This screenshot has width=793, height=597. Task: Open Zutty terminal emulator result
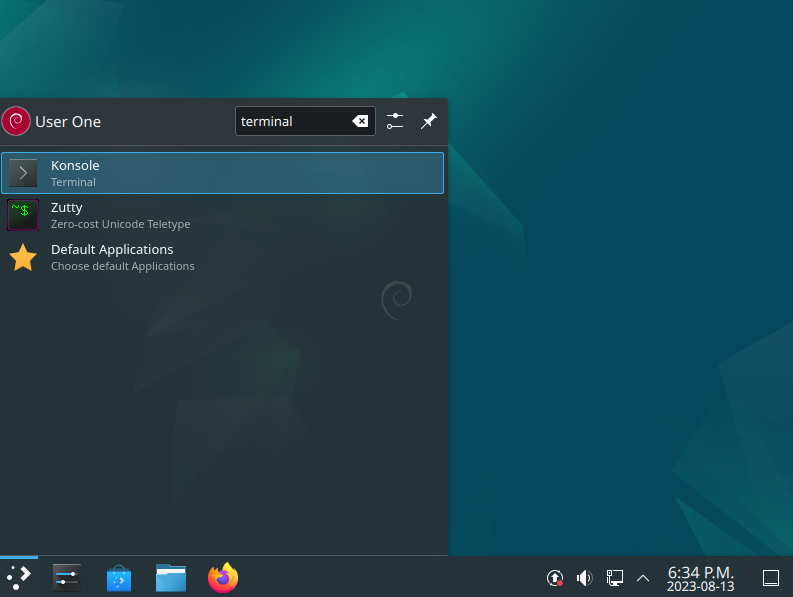223,215
